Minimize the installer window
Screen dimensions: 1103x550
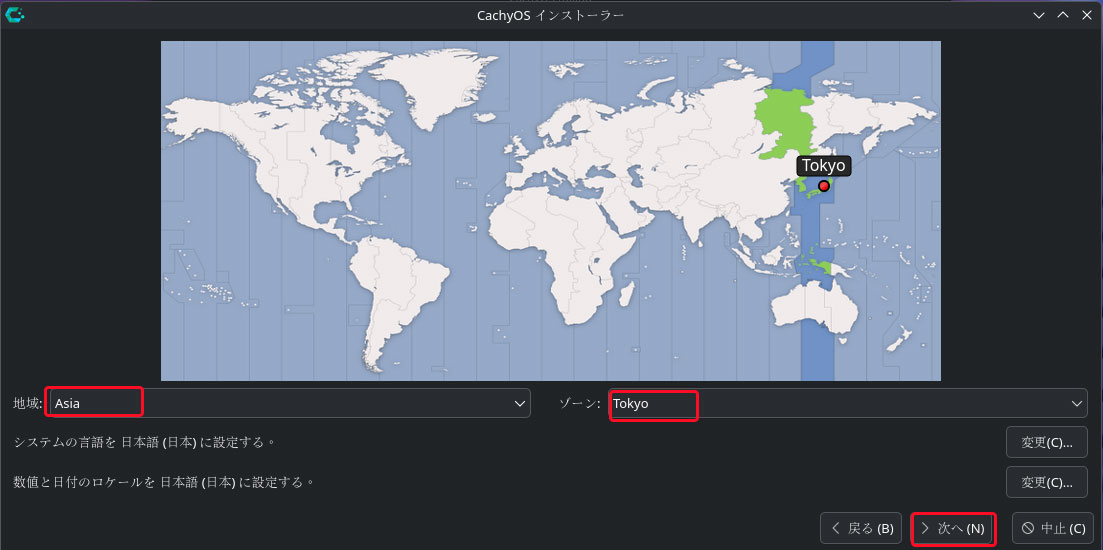click(1038, 15)
